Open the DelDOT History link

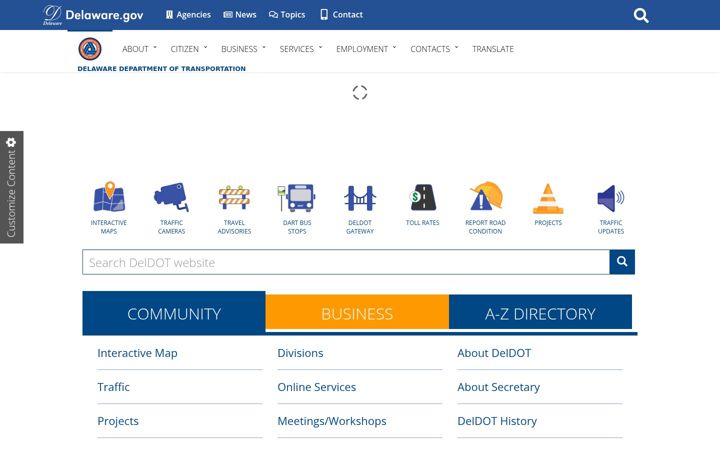click(x=497, y=421)
